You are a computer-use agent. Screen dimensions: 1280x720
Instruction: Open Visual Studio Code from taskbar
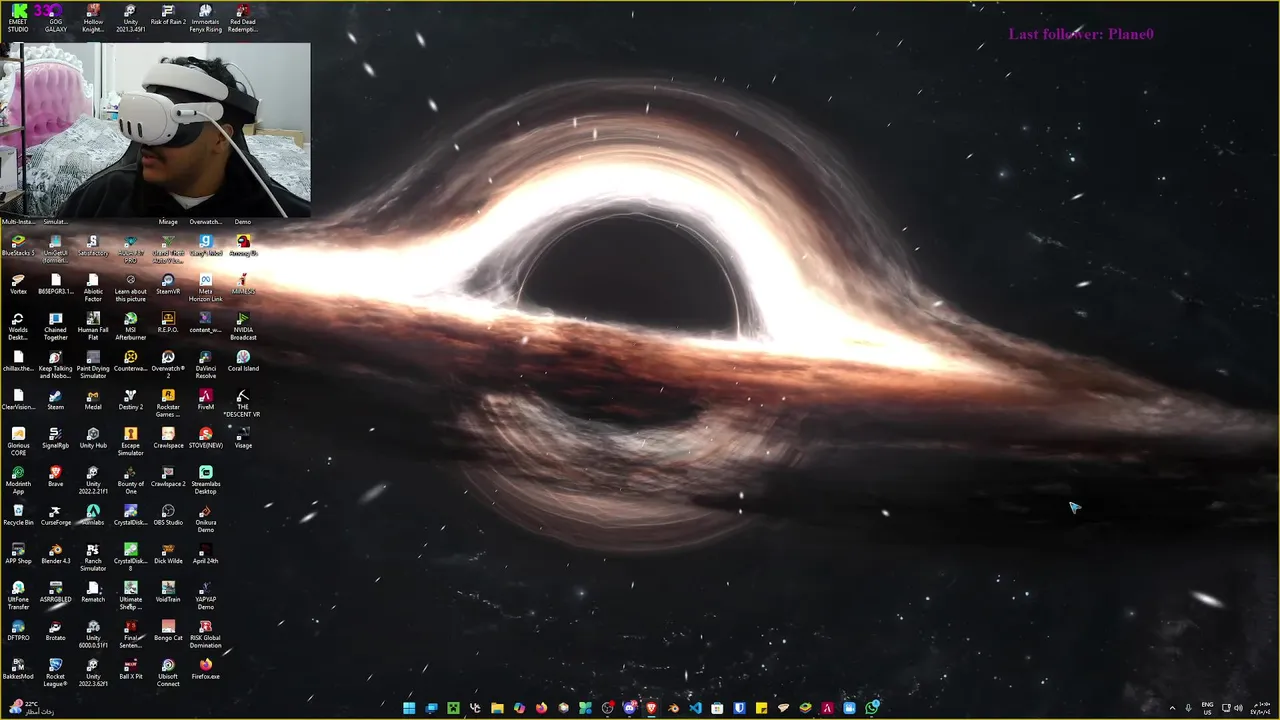tap(695, 708)
